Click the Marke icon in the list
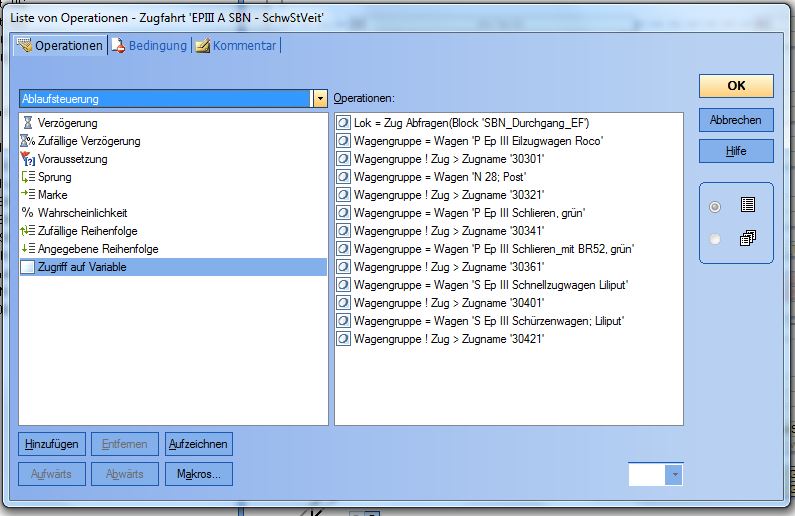 click(x=28, y=195)
